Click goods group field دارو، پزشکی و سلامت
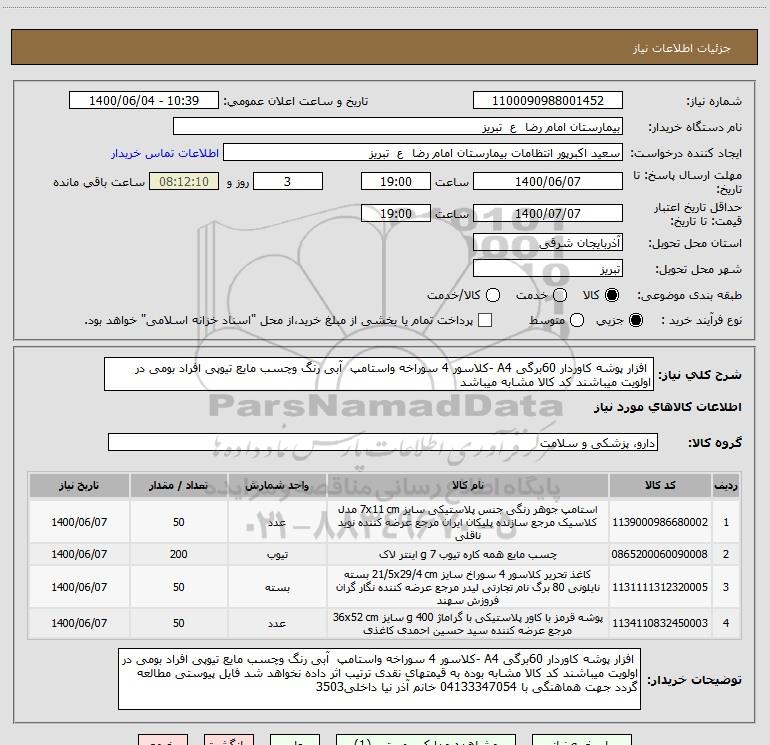The width and height of the screenshot is (770, 745). click(383, 442)
